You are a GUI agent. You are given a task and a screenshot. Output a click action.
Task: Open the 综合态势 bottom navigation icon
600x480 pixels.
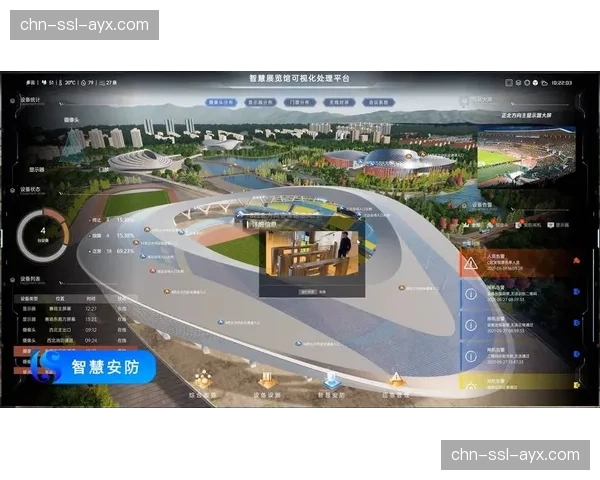click(203, 379)
